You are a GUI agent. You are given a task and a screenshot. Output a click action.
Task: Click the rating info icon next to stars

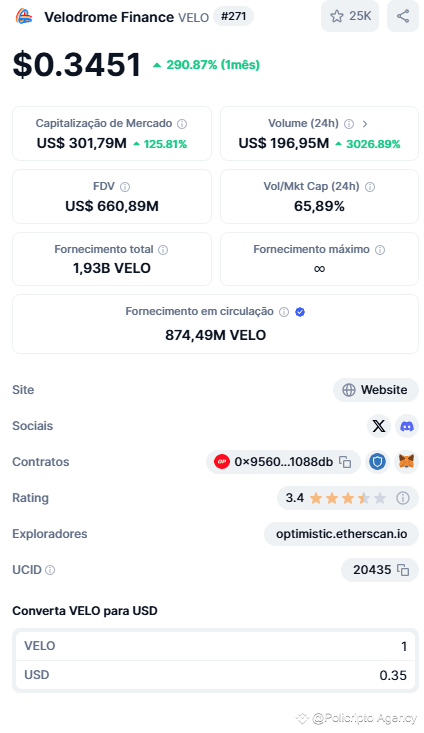tap(403, 498)
